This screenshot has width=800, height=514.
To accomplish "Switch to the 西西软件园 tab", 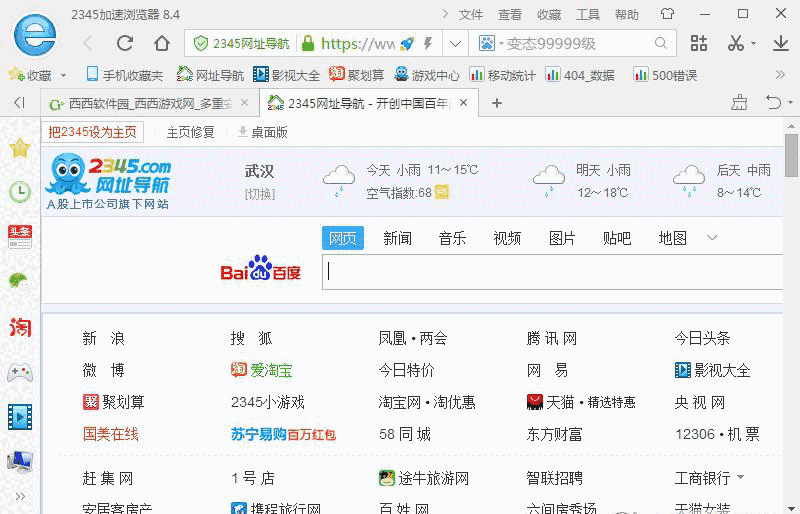I will 148,103.
